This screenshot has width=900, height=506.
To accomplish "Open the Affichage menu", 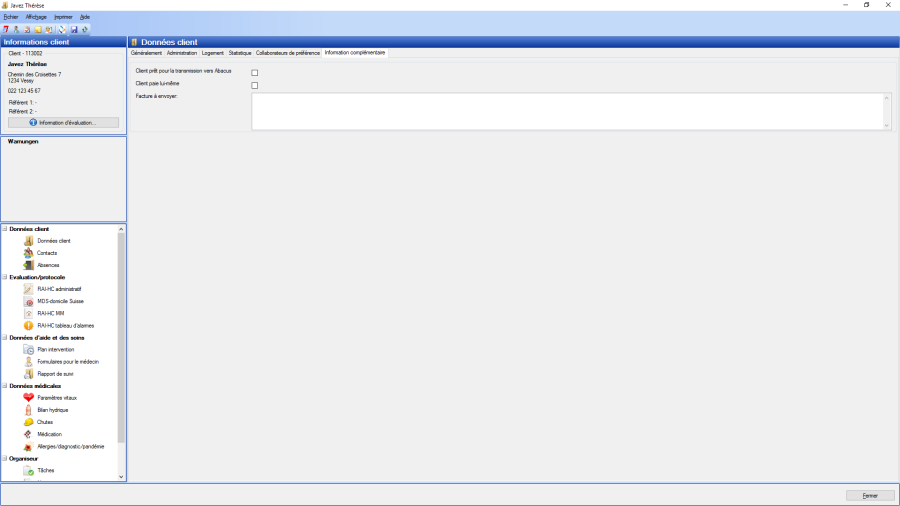I will 36,17.
